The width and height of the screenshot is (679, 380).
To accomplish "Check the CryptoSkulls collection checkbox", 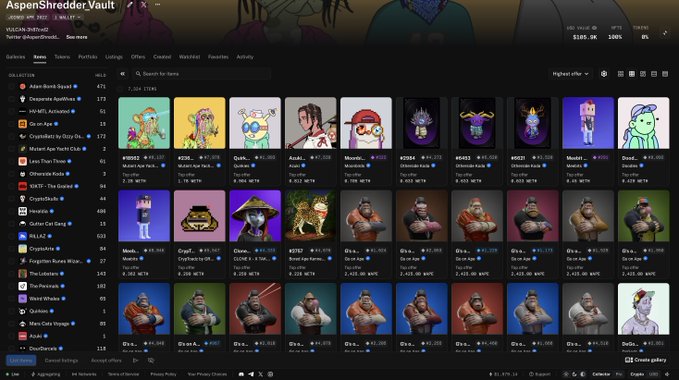I will 11,199.
